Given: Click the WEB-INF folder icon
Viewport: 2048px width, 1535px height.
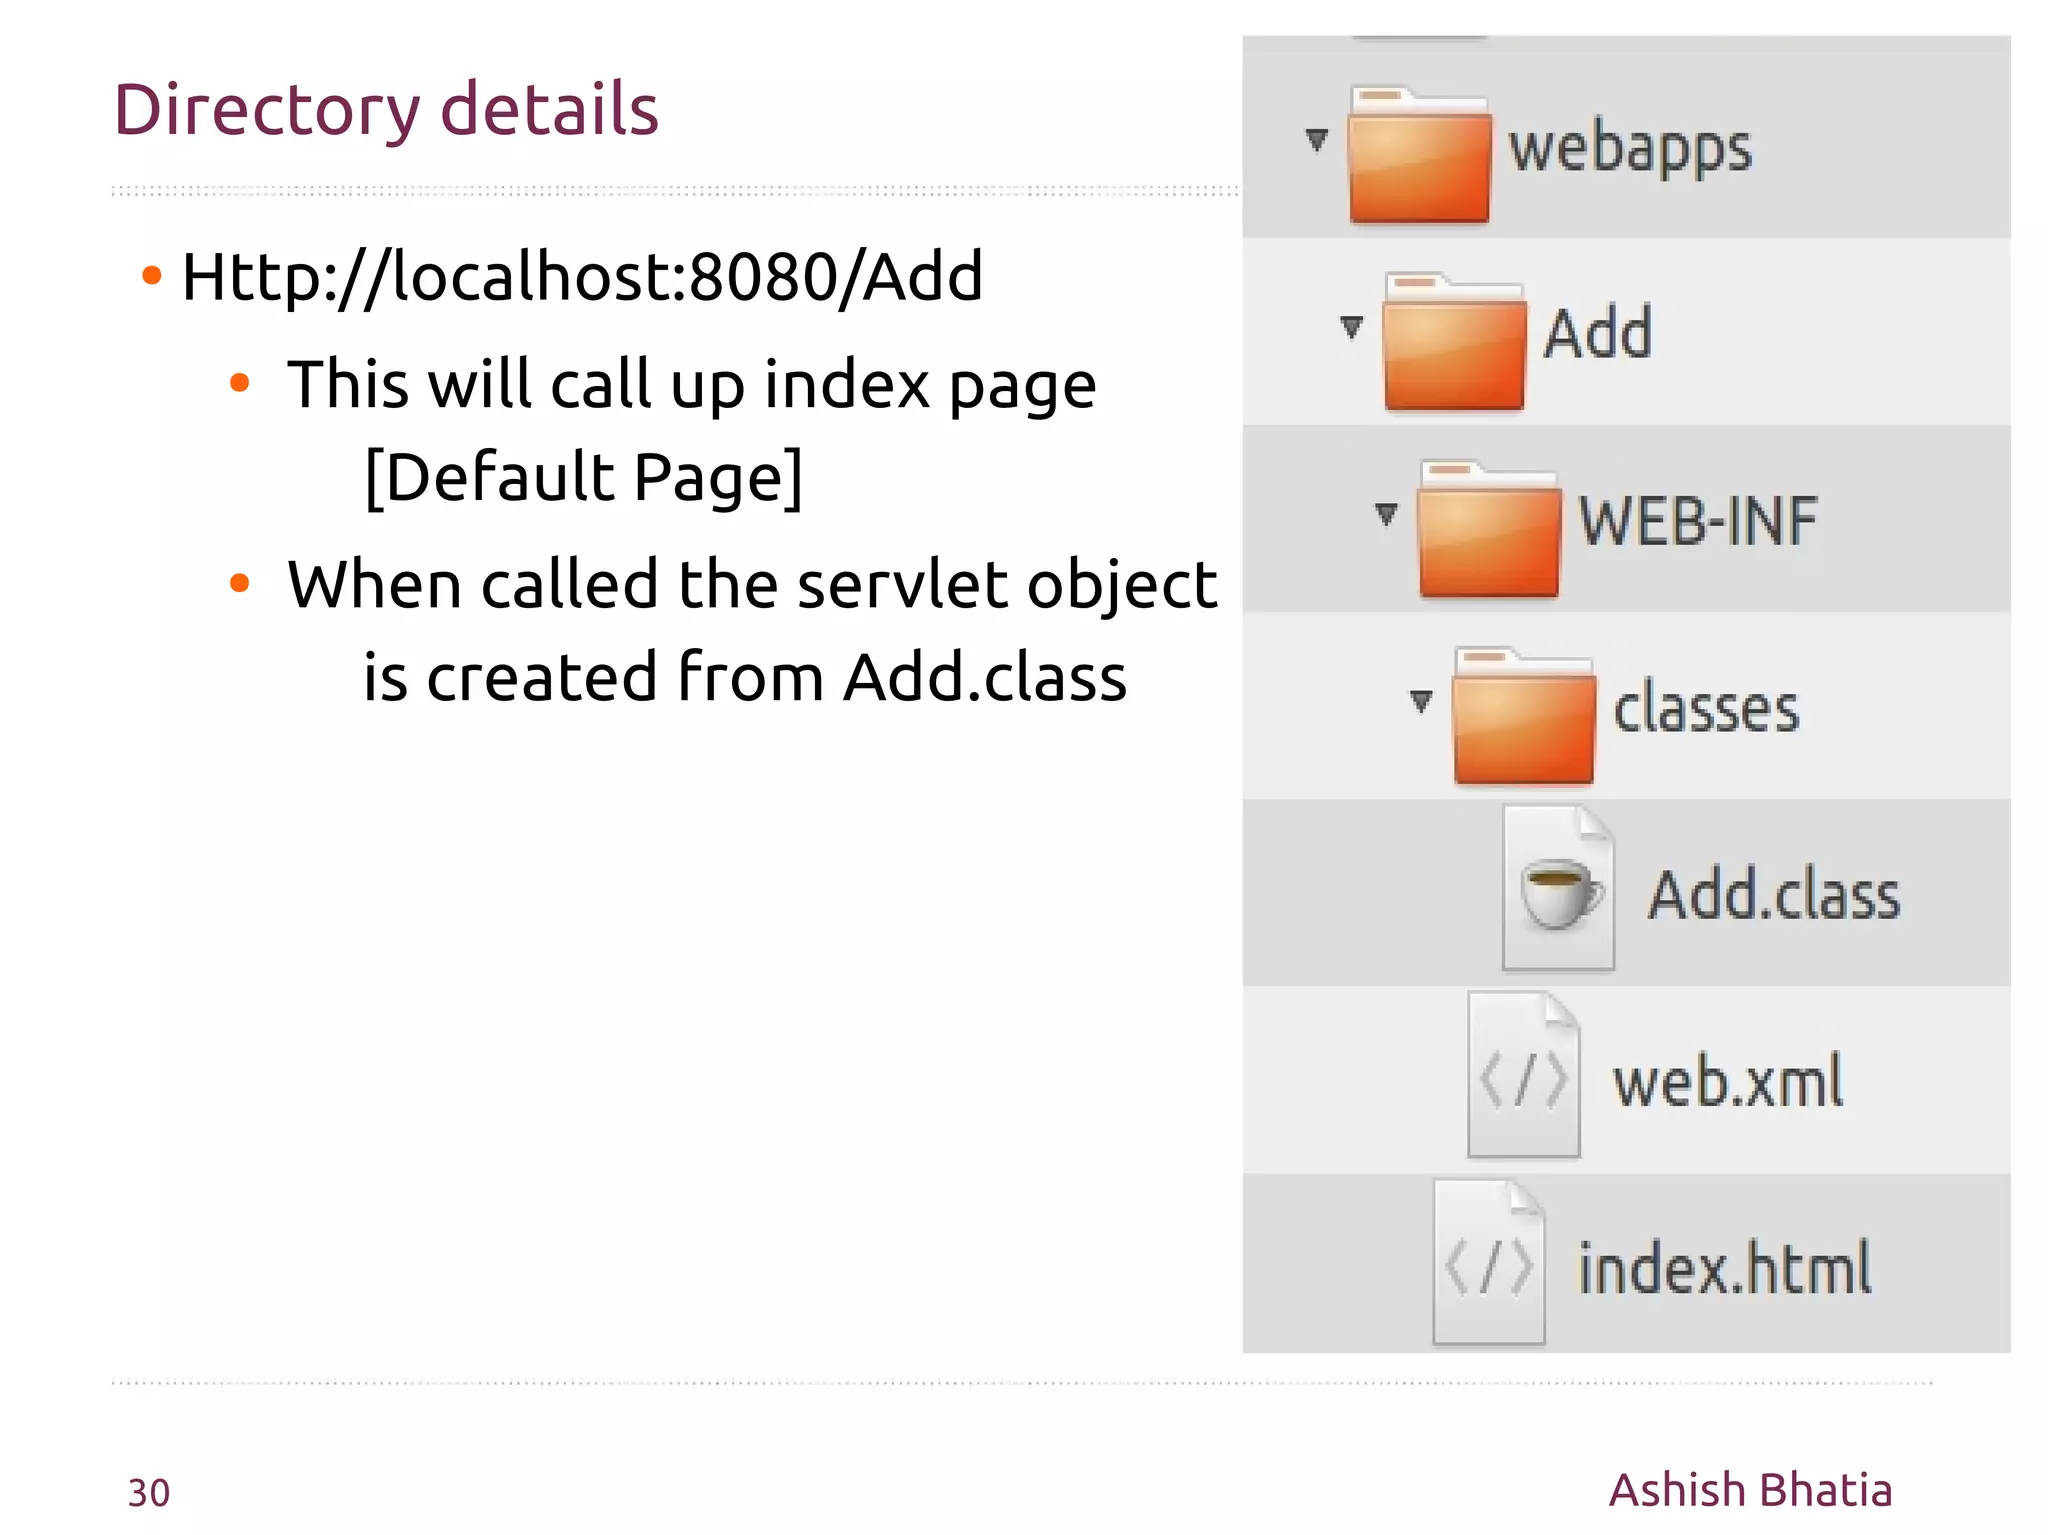Looking at the screenshot, I should coord(1489,529).
